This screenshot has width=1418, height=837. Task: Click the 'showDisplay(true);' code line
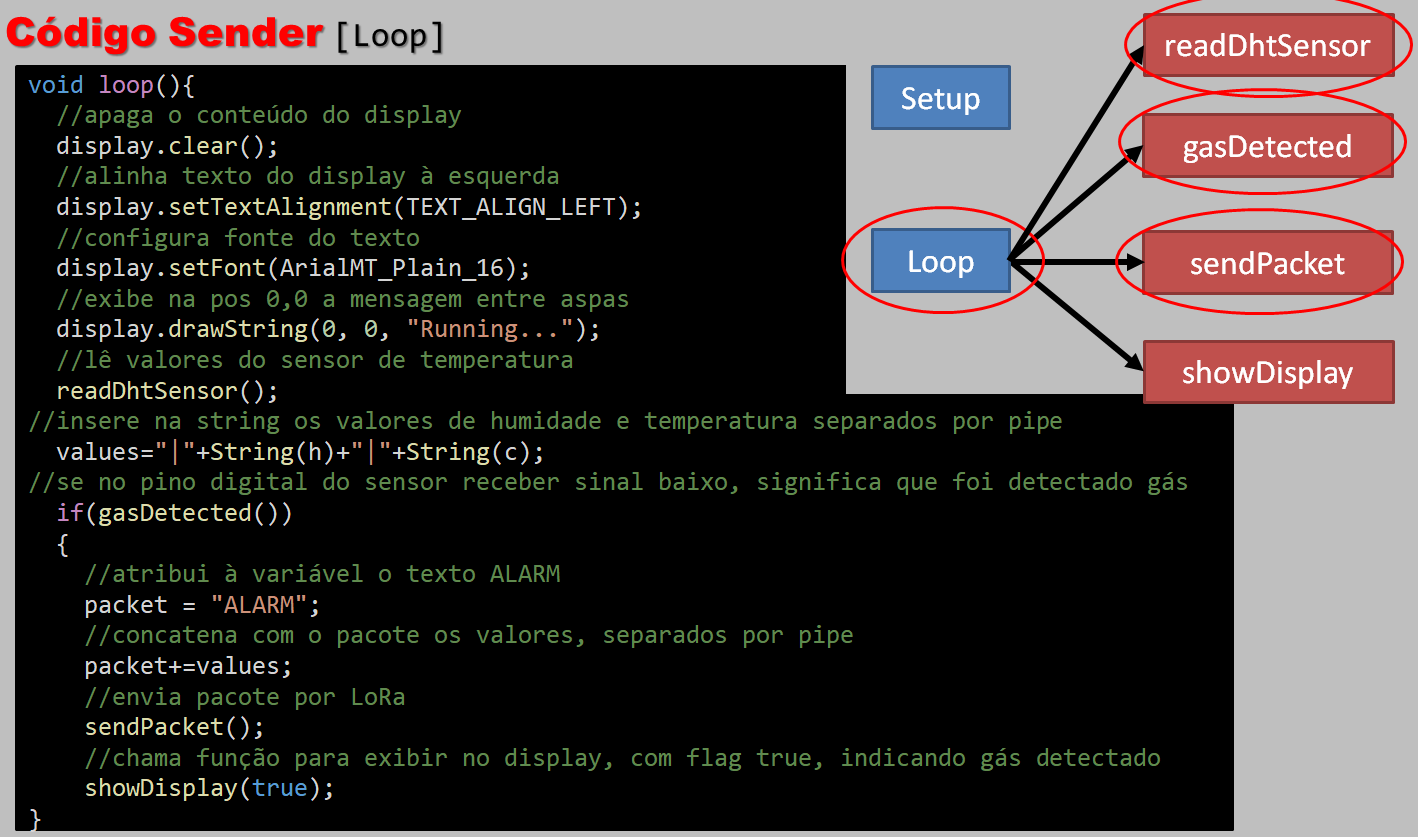(209, 788)
